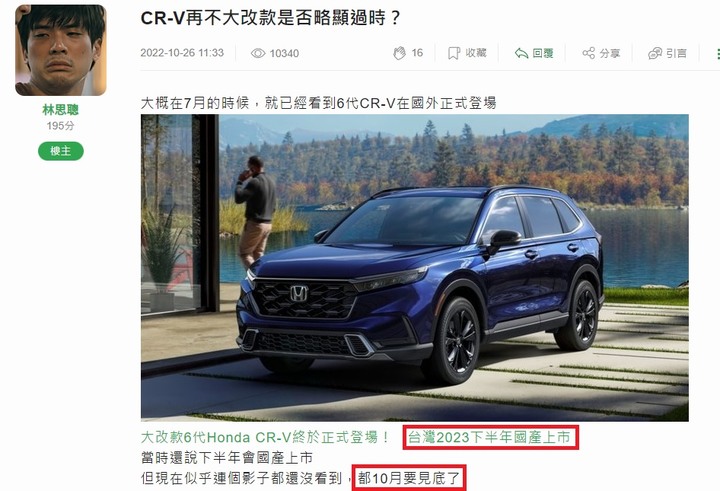Image resolution: width=720 pixels, height=491 pixels.
Task: Click the eye view count icon
Action: (x=258, y=53)
